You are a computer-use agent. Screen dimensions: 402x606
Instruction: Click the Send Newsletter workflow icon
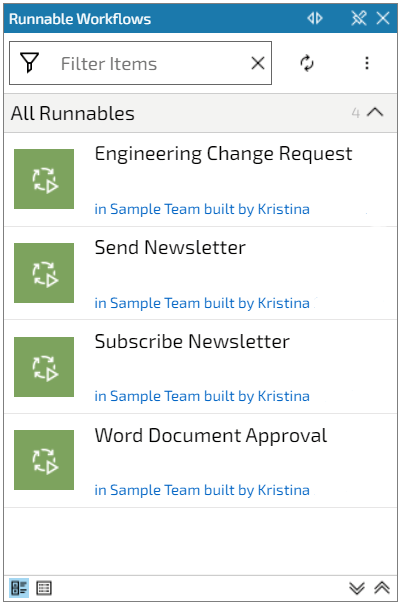44,273
